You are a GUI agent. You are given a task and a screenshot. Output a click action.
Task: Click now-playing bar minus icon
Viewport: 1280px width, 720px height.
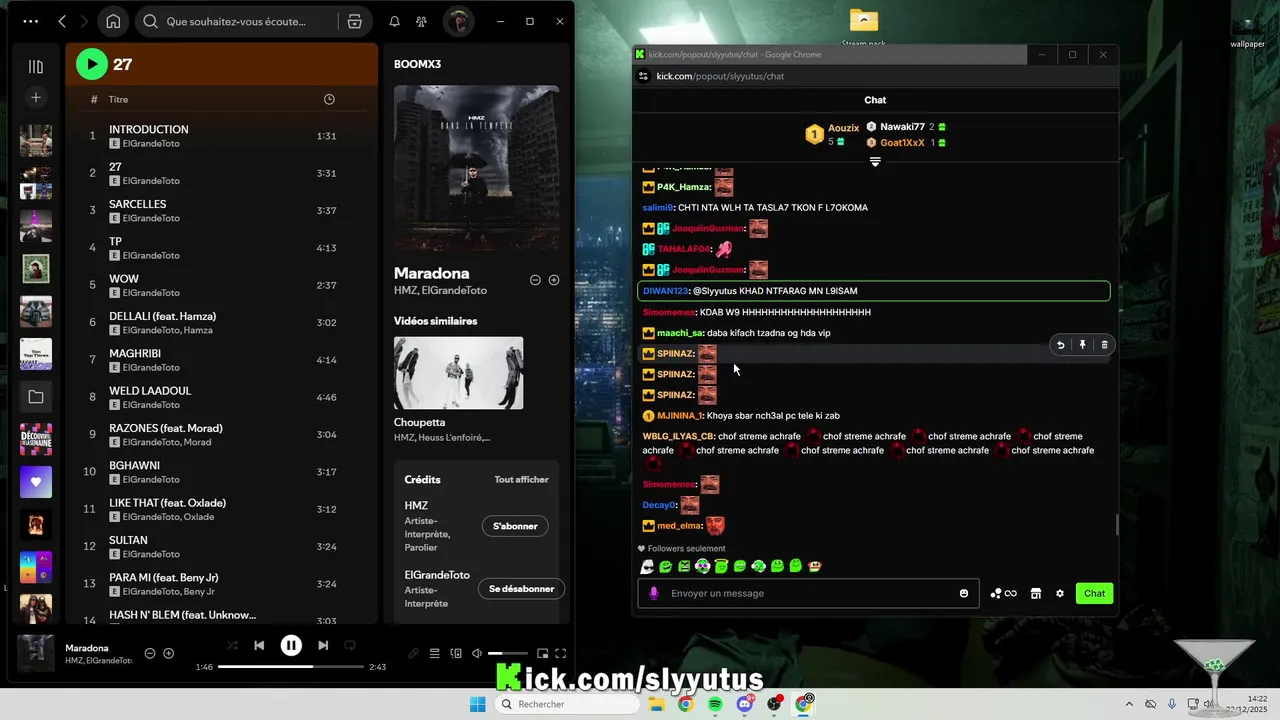150,654
